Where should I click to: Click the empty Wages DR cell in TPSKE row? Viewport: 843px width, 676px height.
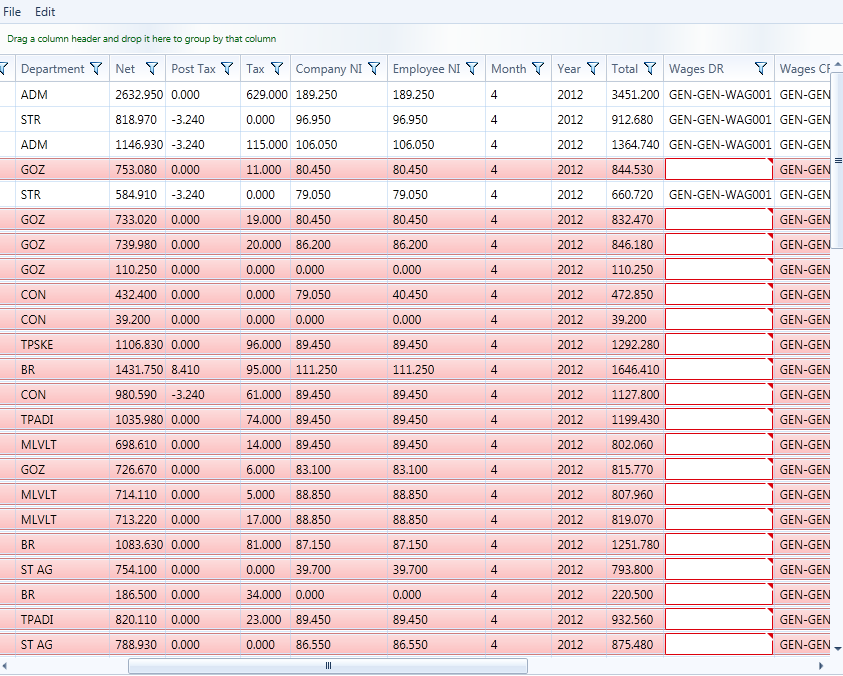(x=719, y=344)
